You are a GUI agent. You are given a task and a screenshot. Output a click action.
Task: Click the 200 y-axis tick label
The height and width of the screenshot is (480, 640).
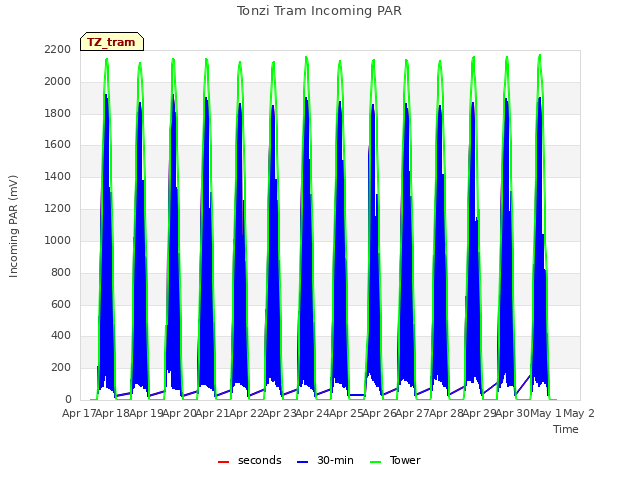click(61, 367)
